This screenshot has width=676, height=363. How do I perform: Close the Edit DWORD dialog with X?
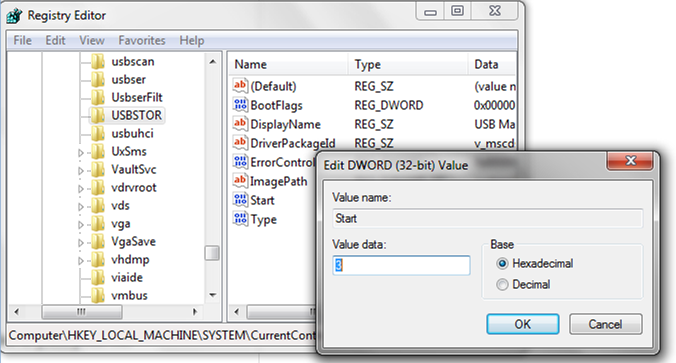tap(630, 161)
